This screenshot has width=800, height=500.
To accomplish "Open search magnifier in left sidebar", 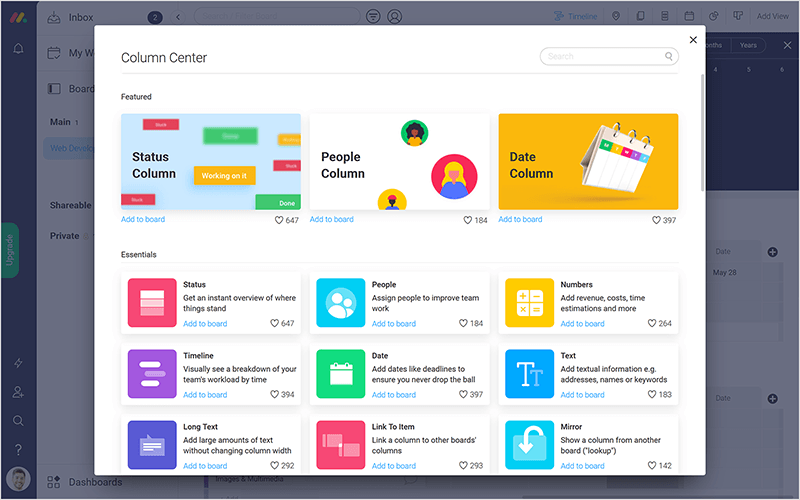I will 18,420.
